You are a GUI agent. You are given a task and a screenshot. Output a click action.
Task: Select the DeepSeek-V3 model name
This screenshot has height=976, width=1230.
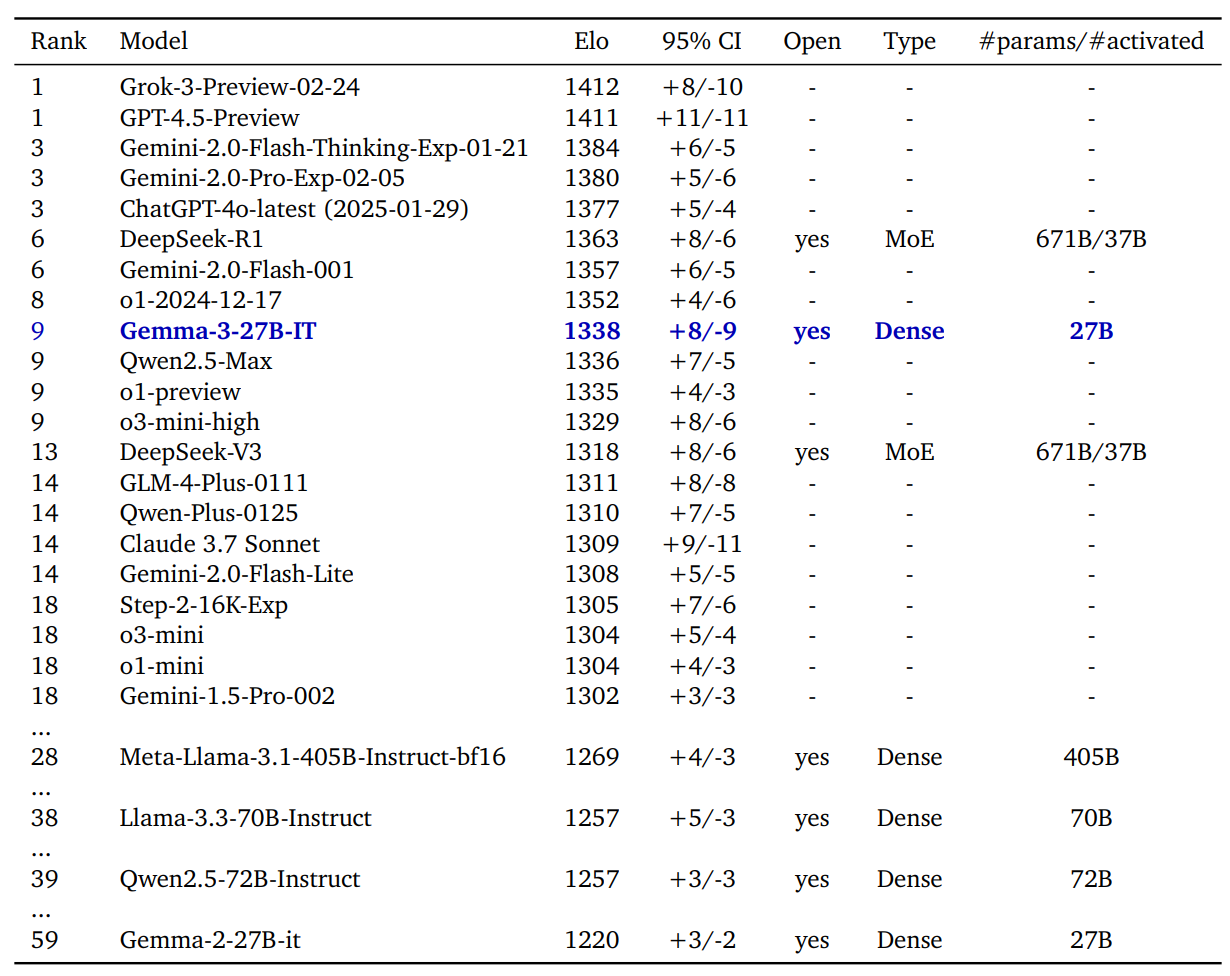pyautogui.click(x=191, y=453)
